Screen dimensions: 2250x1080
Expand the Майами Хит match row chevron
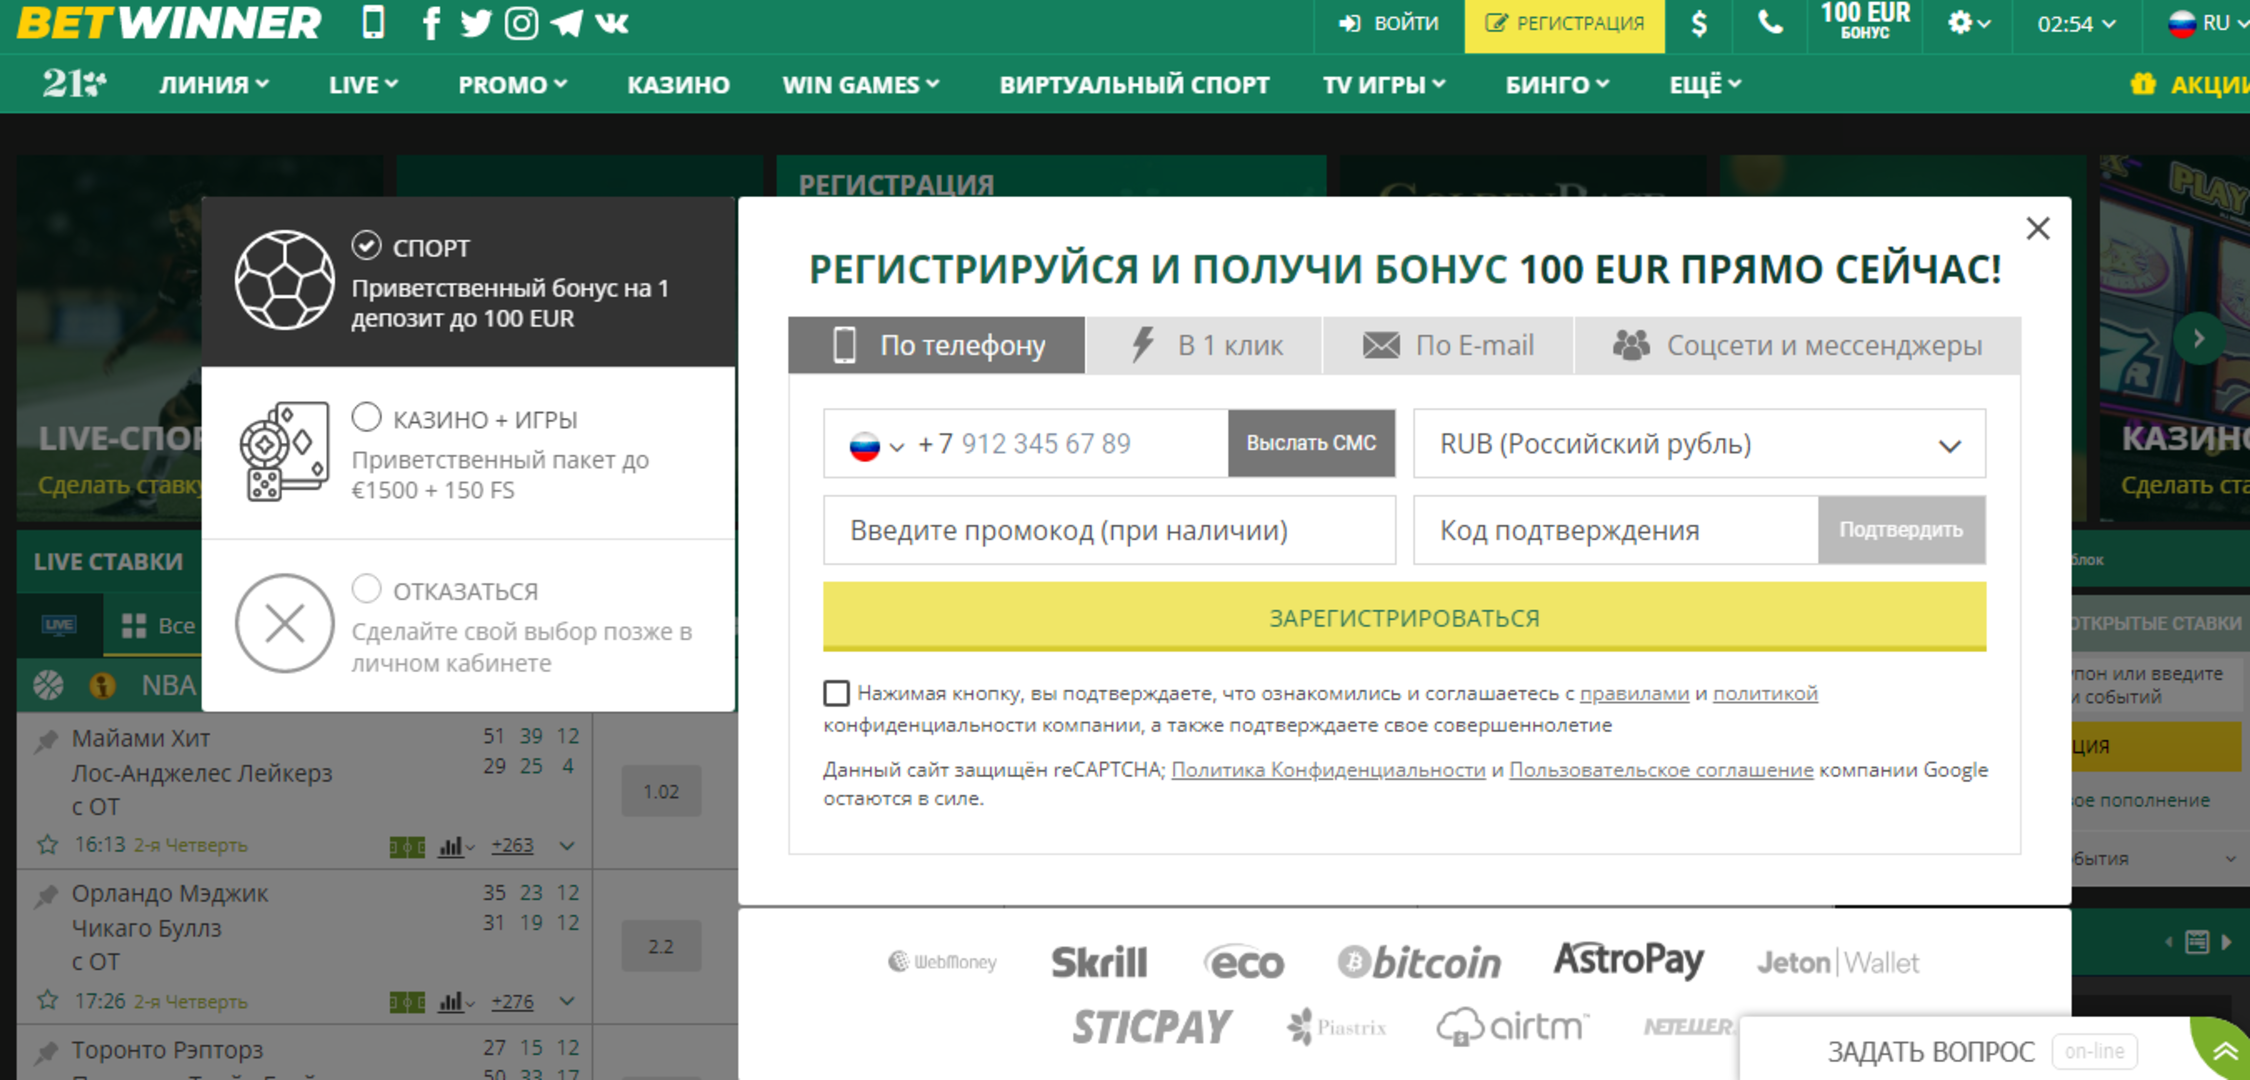(x=567, y=846)
